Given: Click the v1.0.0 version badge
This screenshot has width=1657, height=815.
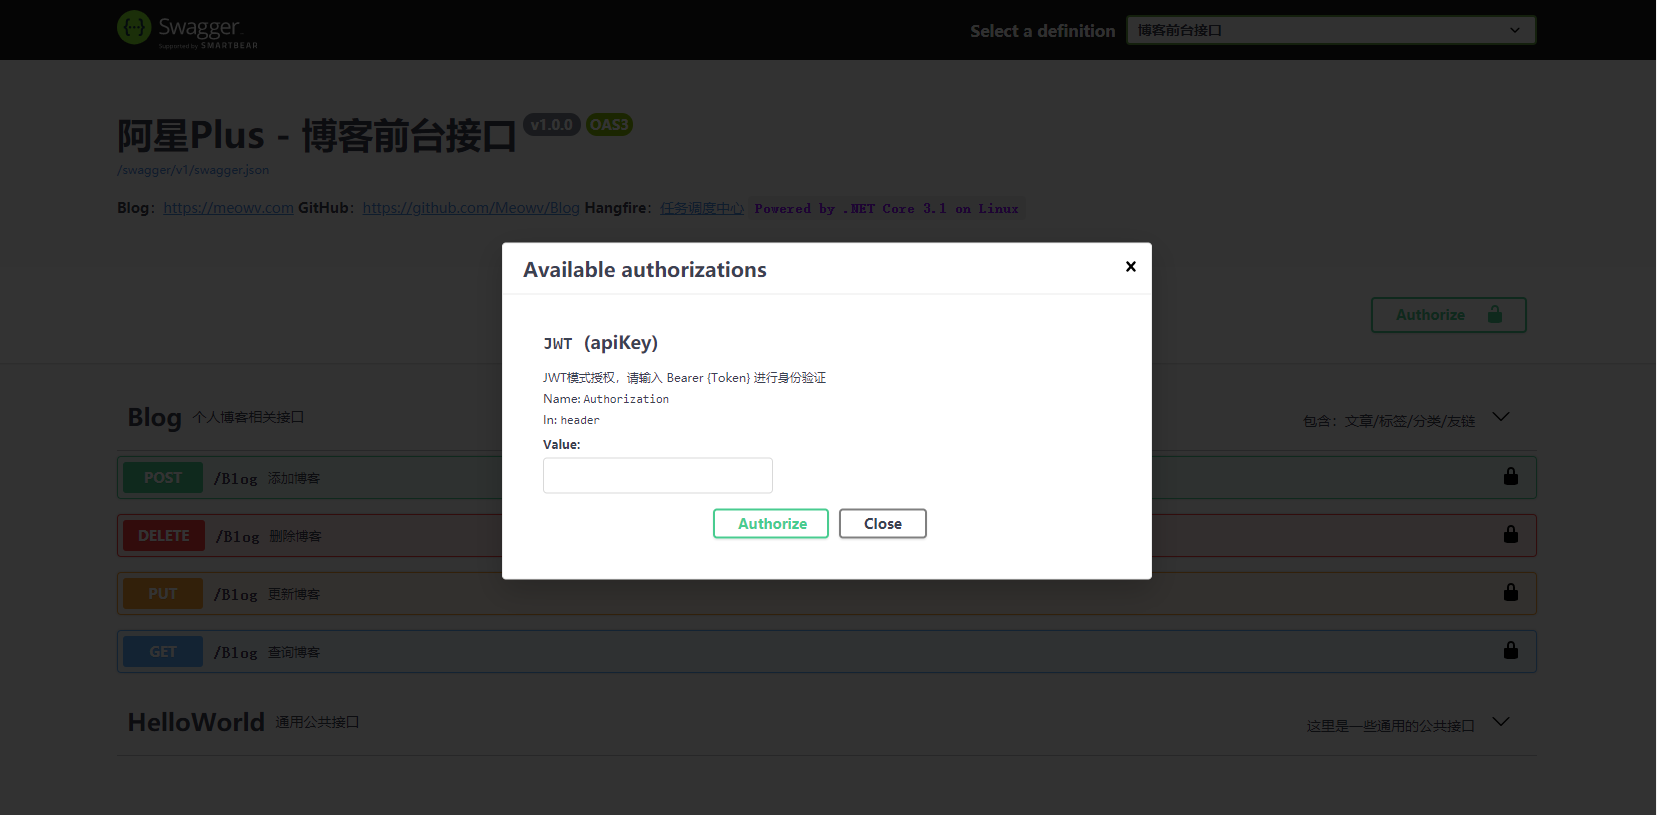Looking at the screenshot, I should [552, 125].
